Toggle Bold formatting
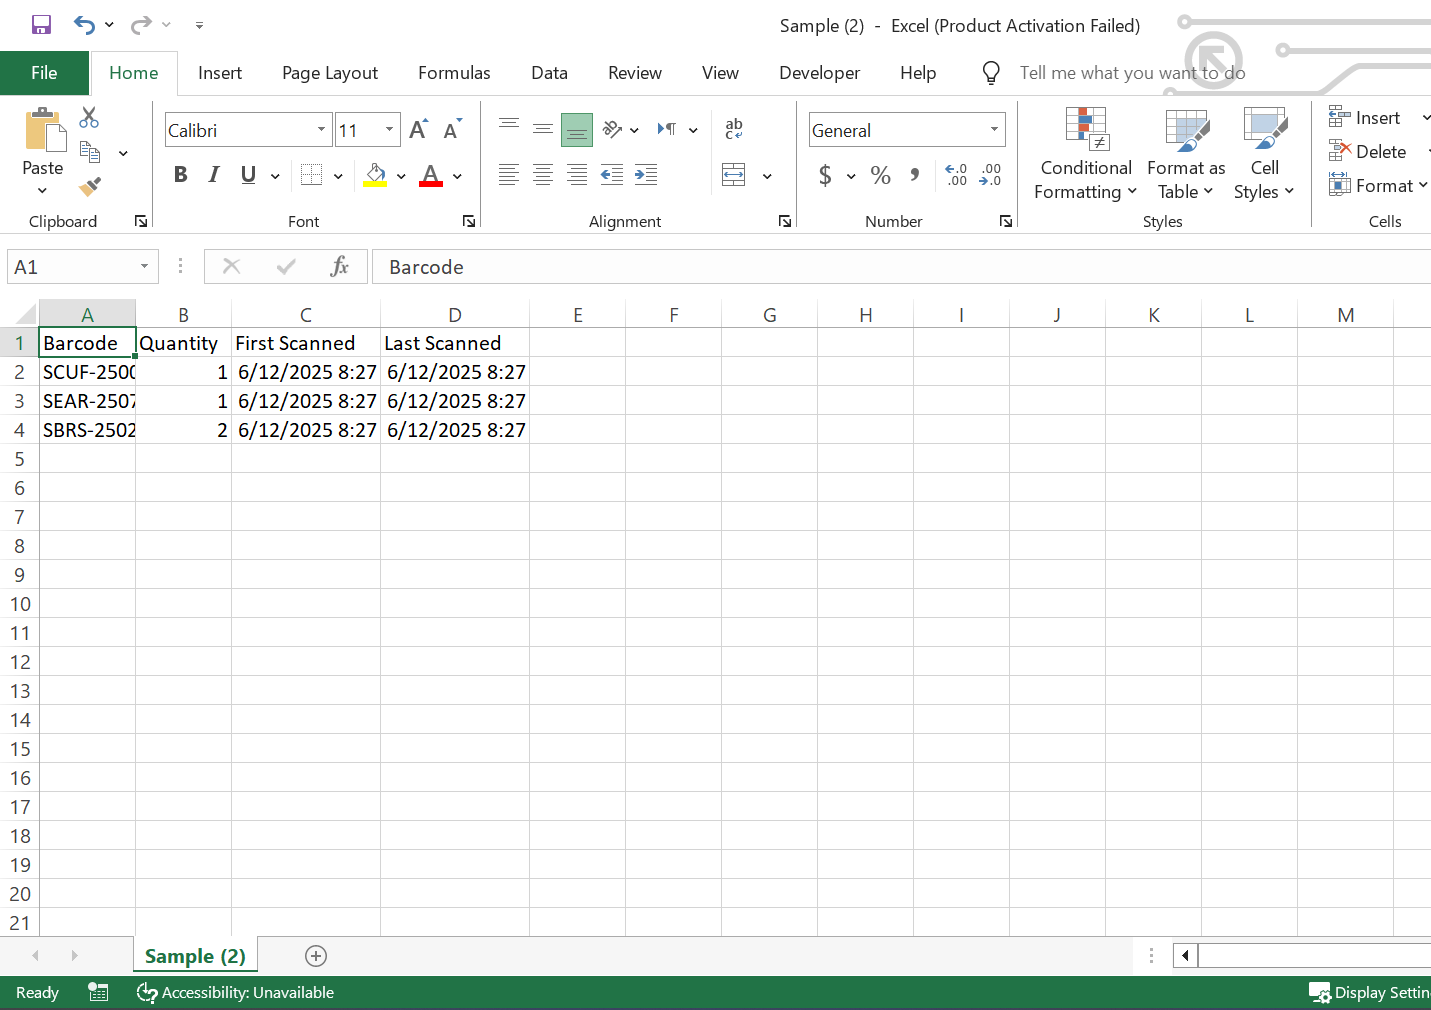Viewport: 1431px width, 1010px height. 180,175
